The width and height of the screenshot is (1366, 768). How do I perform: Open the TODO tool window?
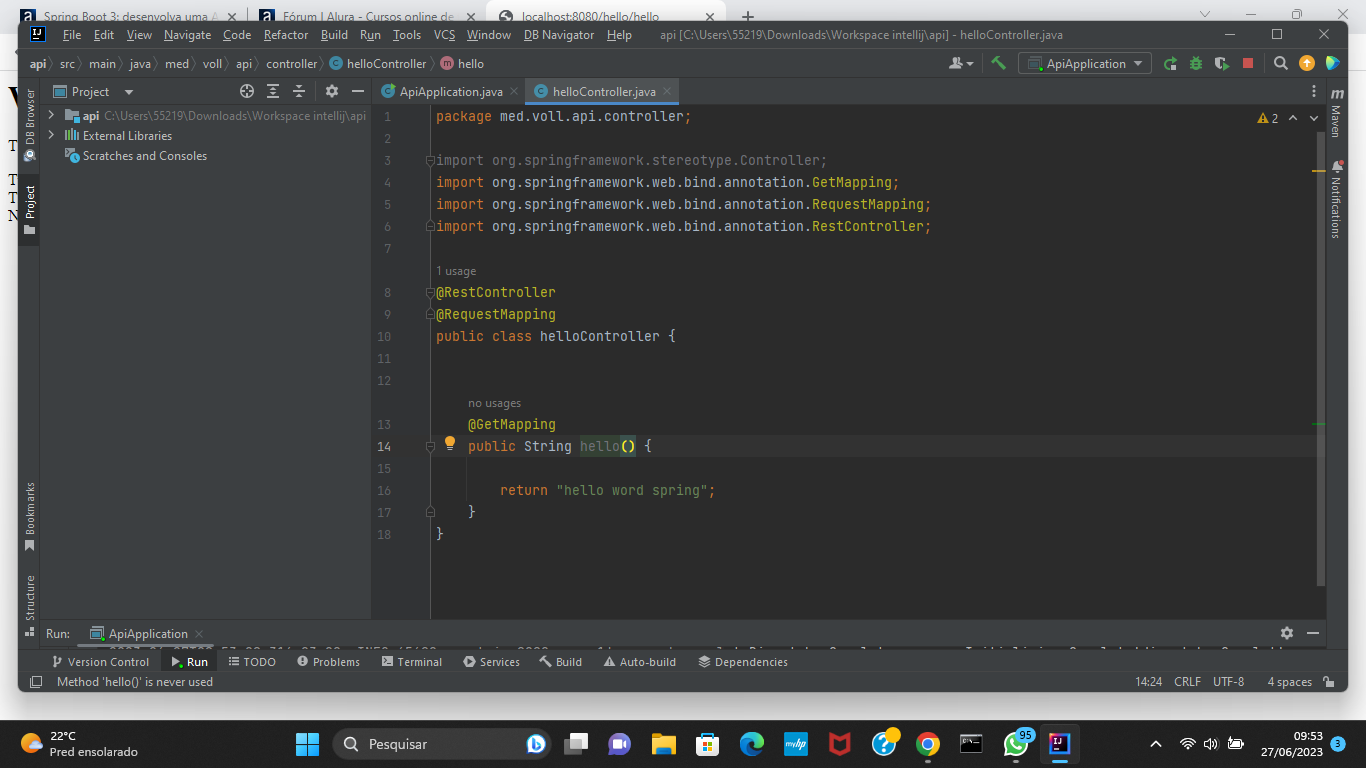point(252,662)
